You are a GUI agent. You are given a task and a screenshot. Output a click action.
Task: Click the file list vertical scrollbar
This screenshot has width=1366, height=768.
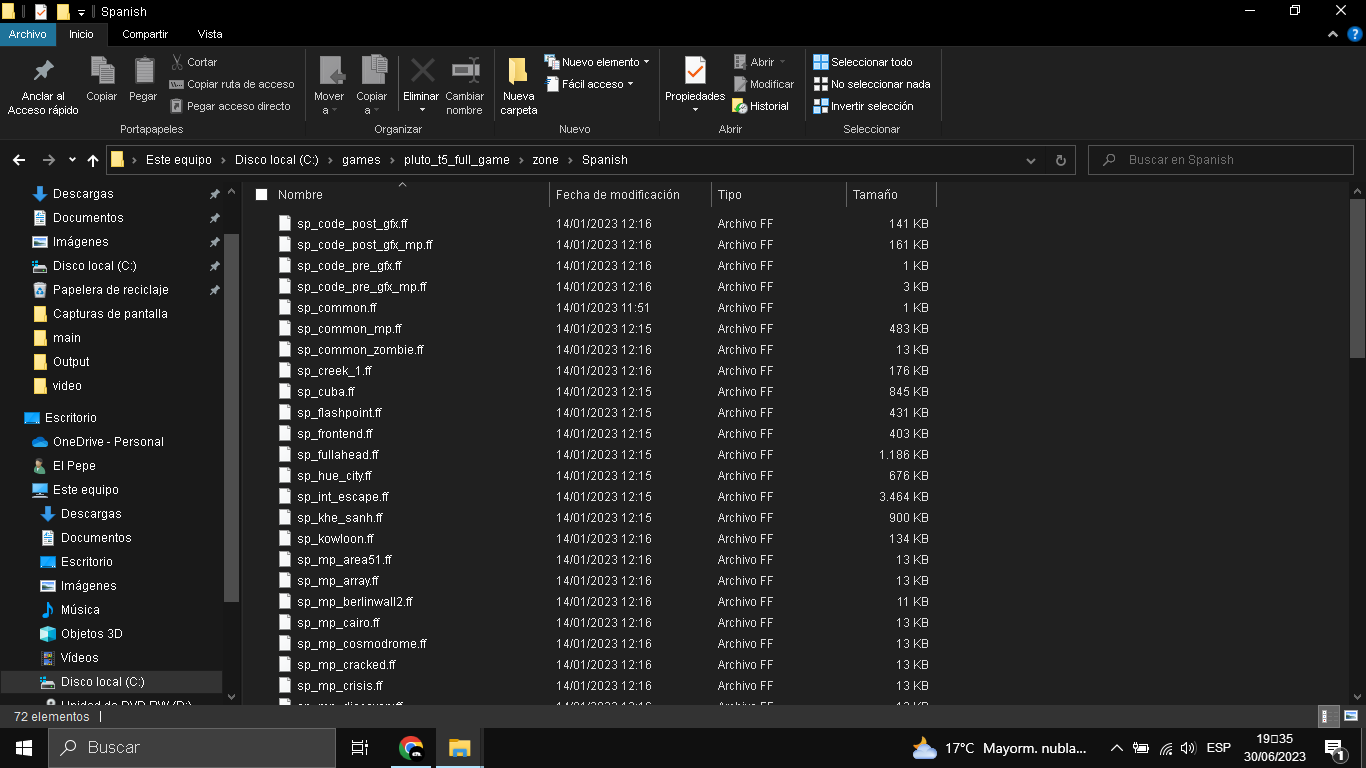tap(1357, 278)
